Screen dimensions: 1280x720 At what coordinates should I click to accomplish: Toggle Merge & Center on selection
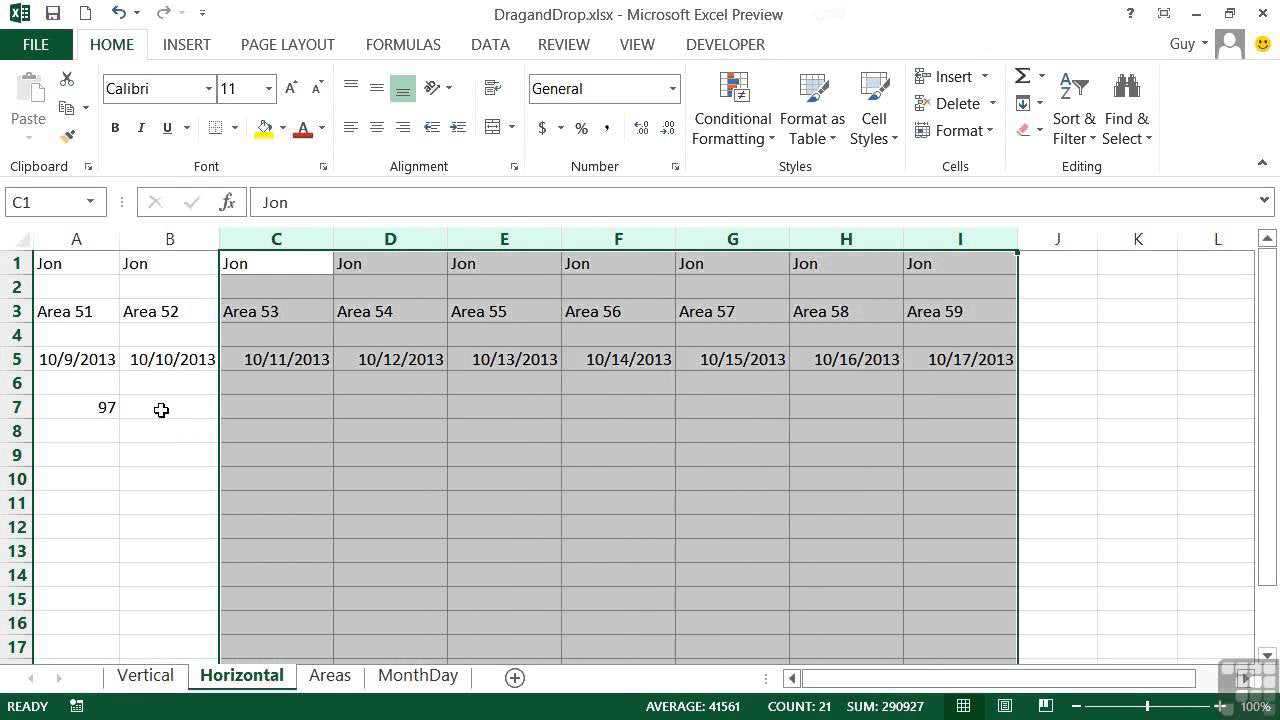tap(493, 128)
